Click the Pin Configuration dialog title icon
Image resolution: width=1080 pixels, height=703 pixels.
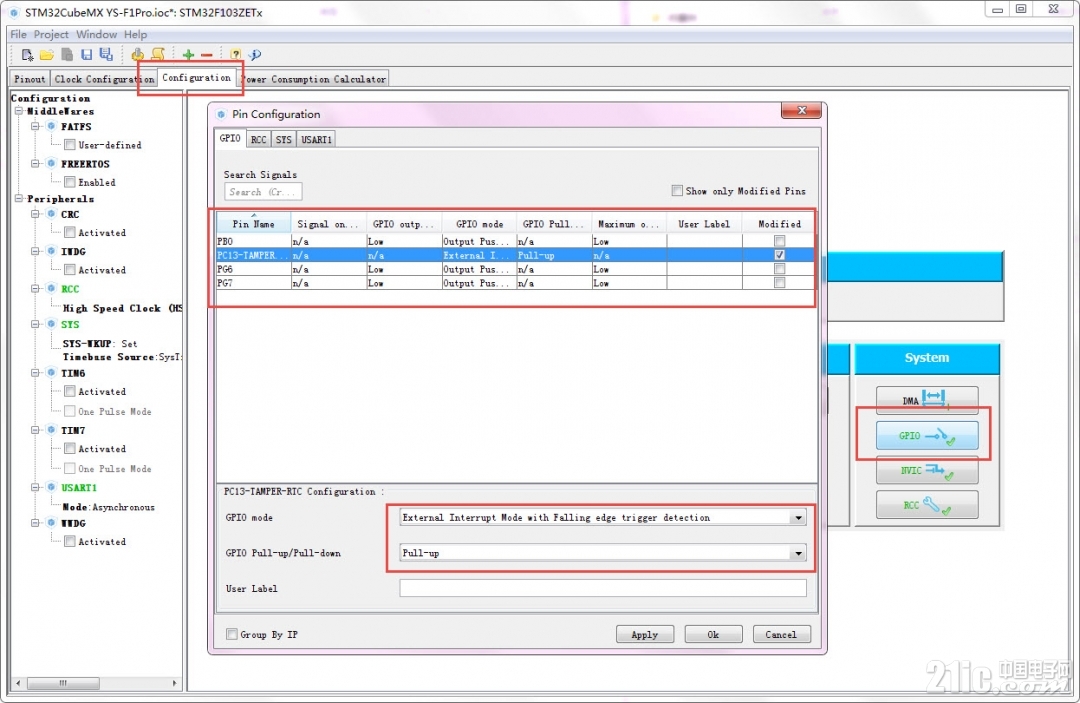pos(221,114)
